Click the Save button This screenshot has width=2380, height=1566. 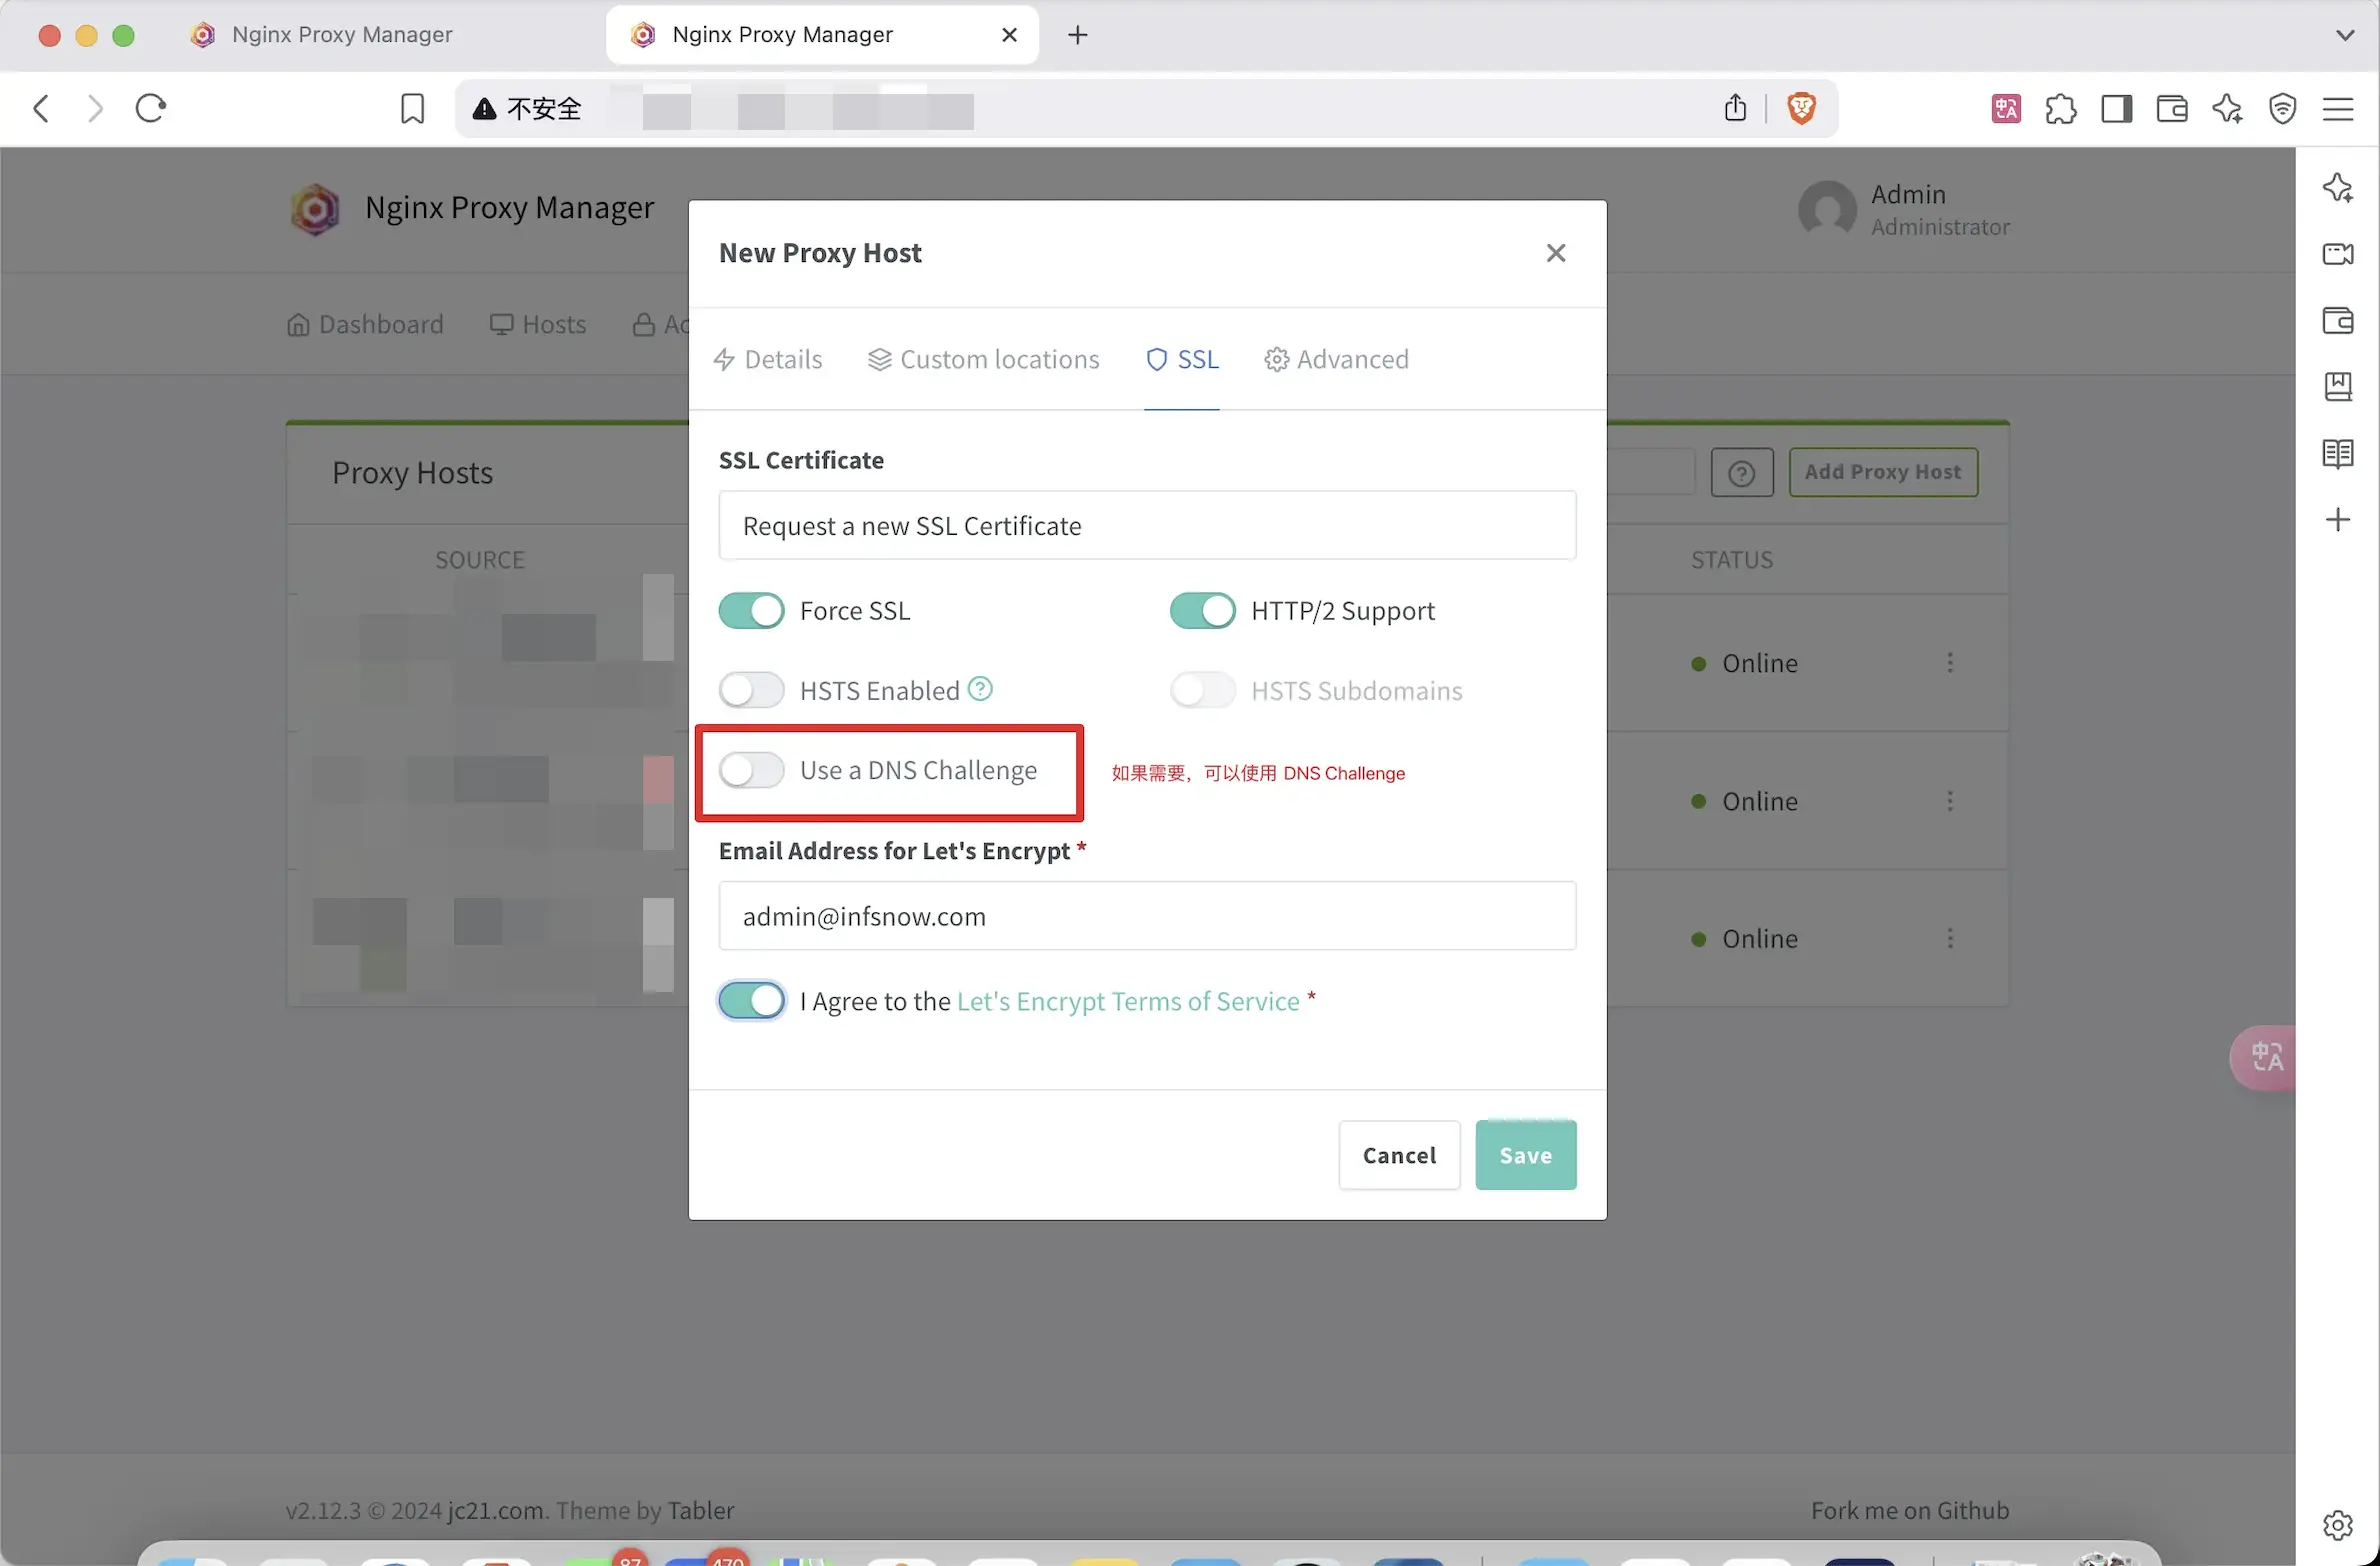coord(1525,1155)
